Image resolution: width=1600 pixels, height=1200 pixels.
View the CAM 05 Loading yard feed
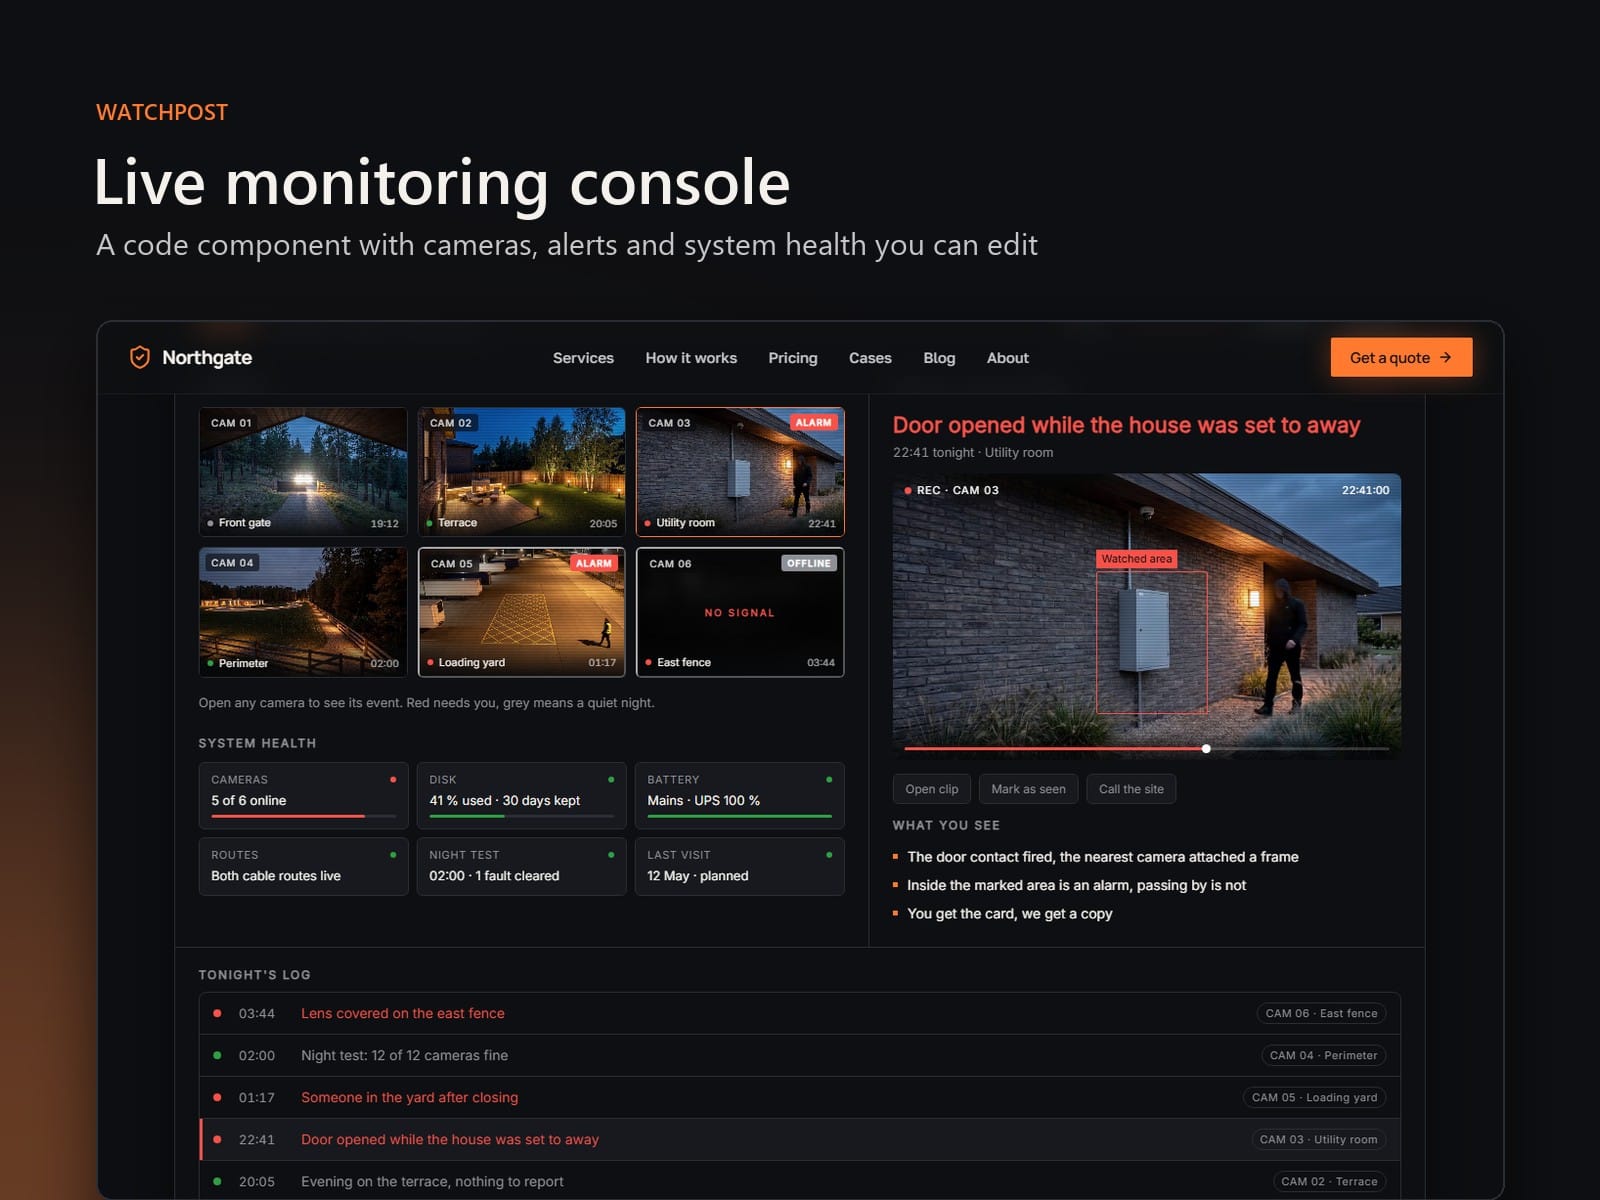[521, 612]
